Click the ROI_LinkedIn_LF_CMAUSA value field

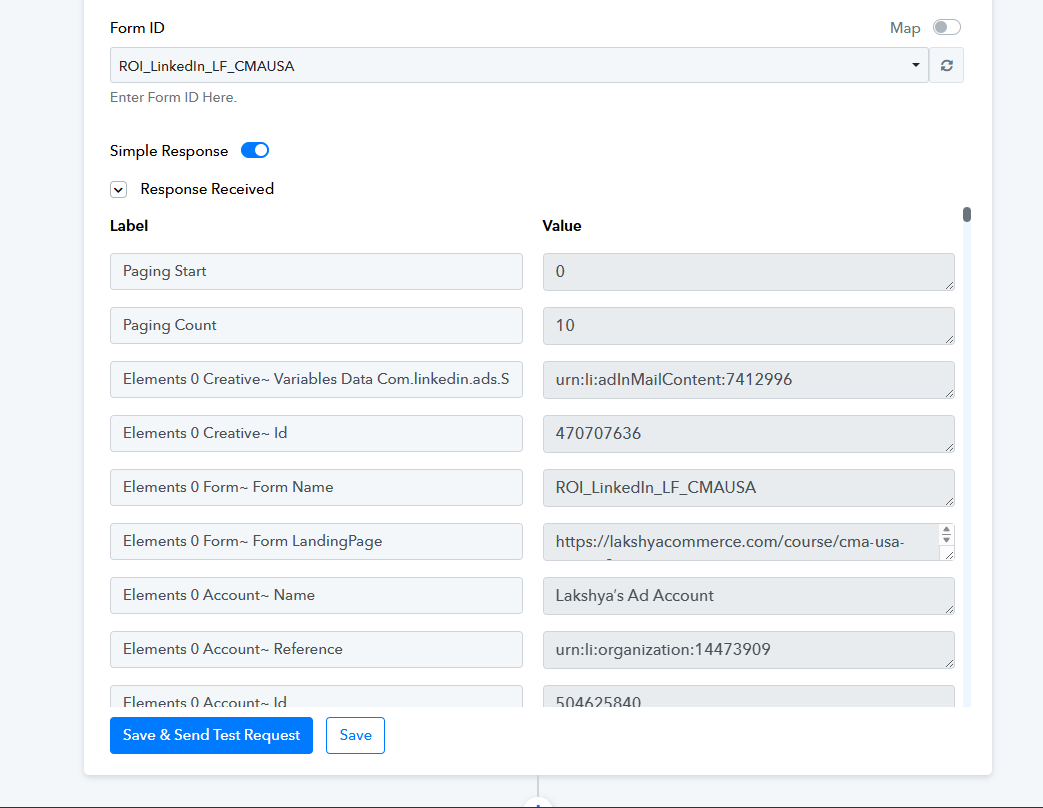click(748, 487)
